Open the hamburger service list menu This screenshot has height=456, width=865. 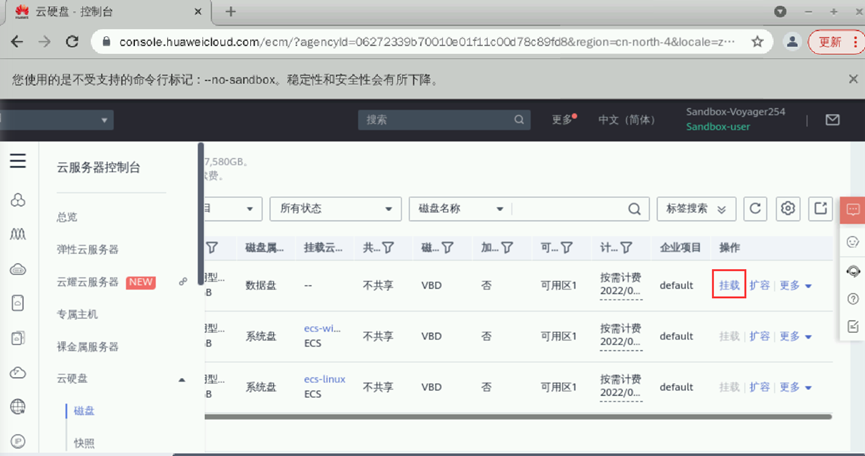click(18, 161)
